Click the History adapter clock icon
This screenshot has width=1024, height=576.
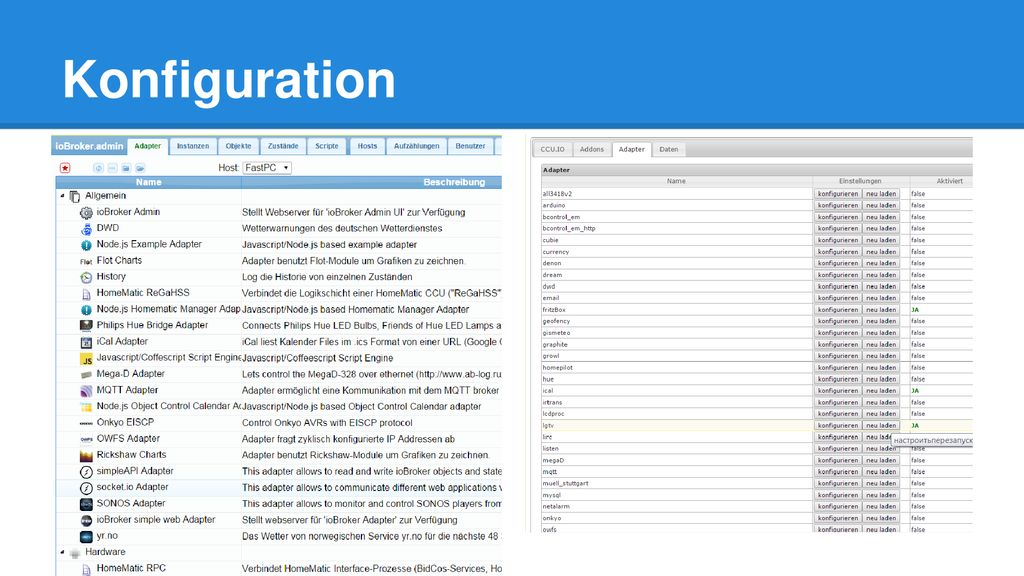tap(86, 277)
